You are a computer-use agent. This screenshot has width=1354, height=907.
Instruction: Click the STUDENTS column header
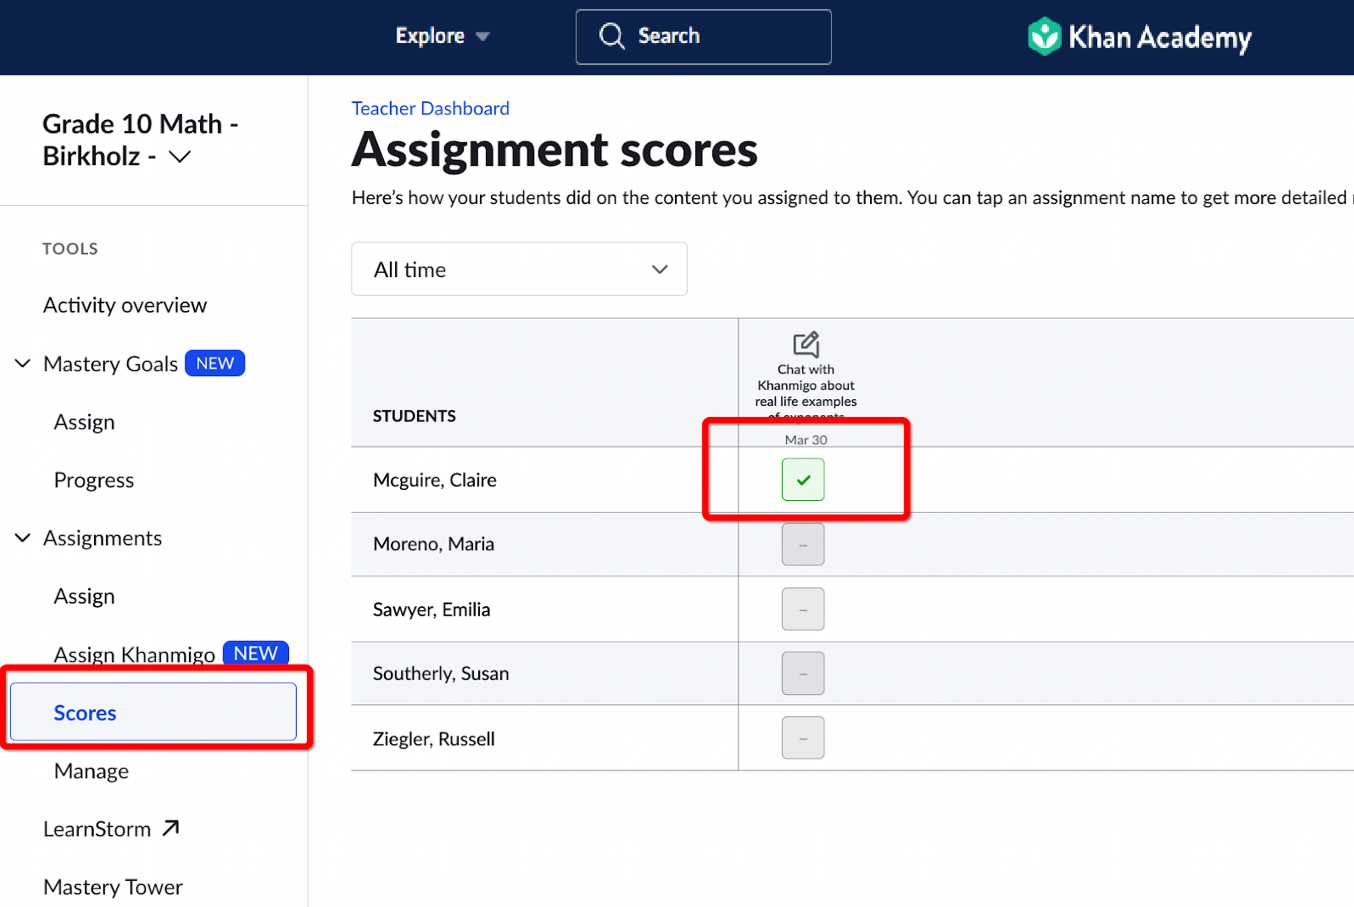pyautogui.click(x=414, y=416)
